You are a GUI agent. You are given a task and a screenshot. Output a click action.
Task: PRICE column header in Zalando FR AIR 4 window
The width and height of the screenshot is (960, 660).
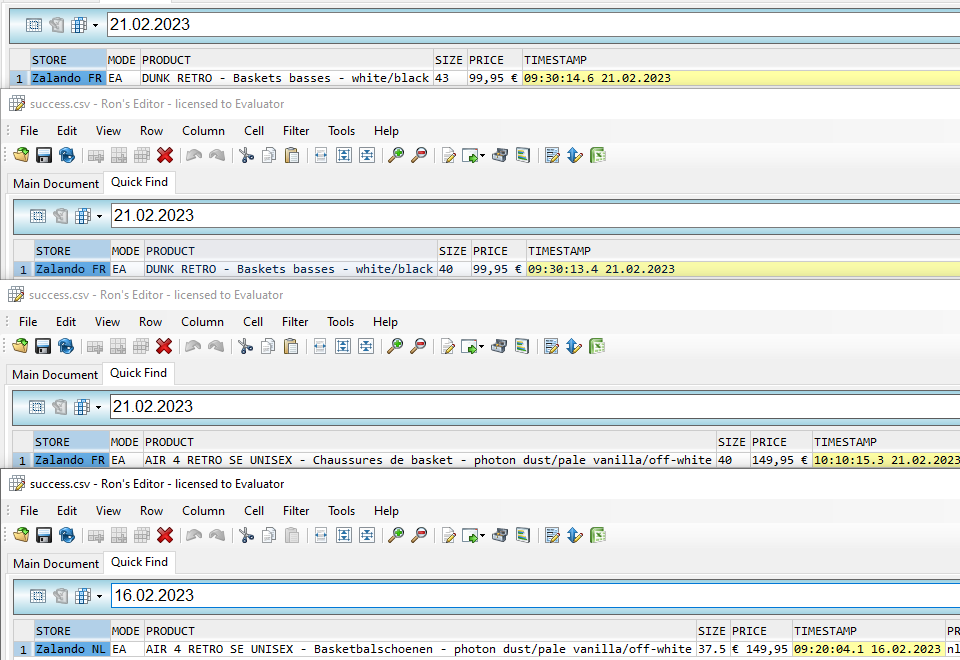click(x=781, y=442)
